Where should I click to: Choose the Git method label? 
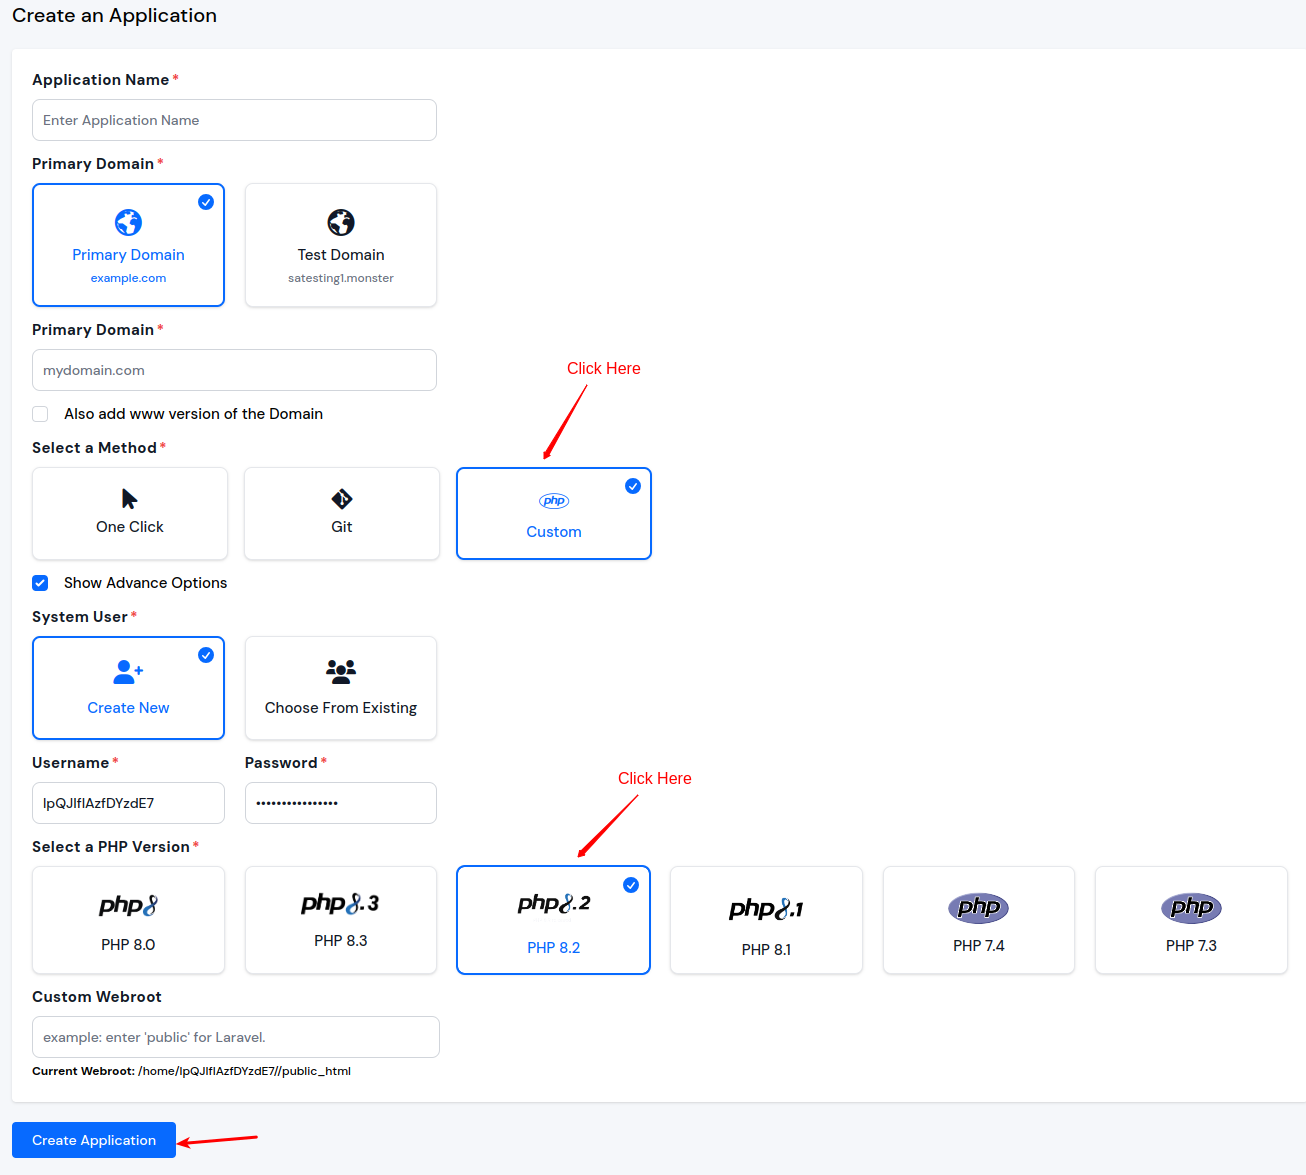tap(342, 527)
